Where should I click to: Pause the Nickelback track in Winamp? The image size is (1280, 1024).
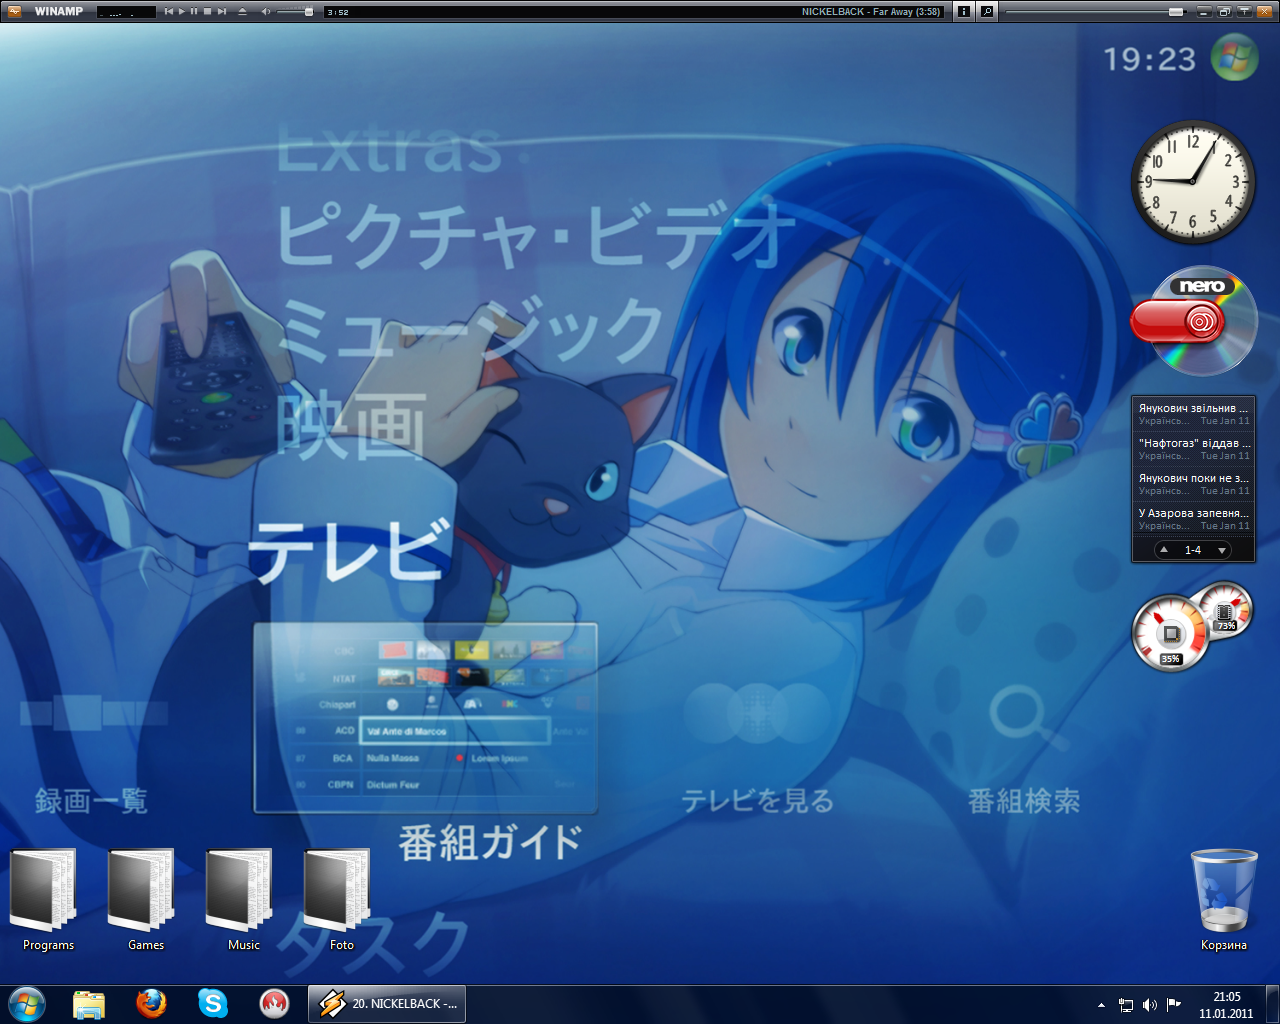pos(194,12)
